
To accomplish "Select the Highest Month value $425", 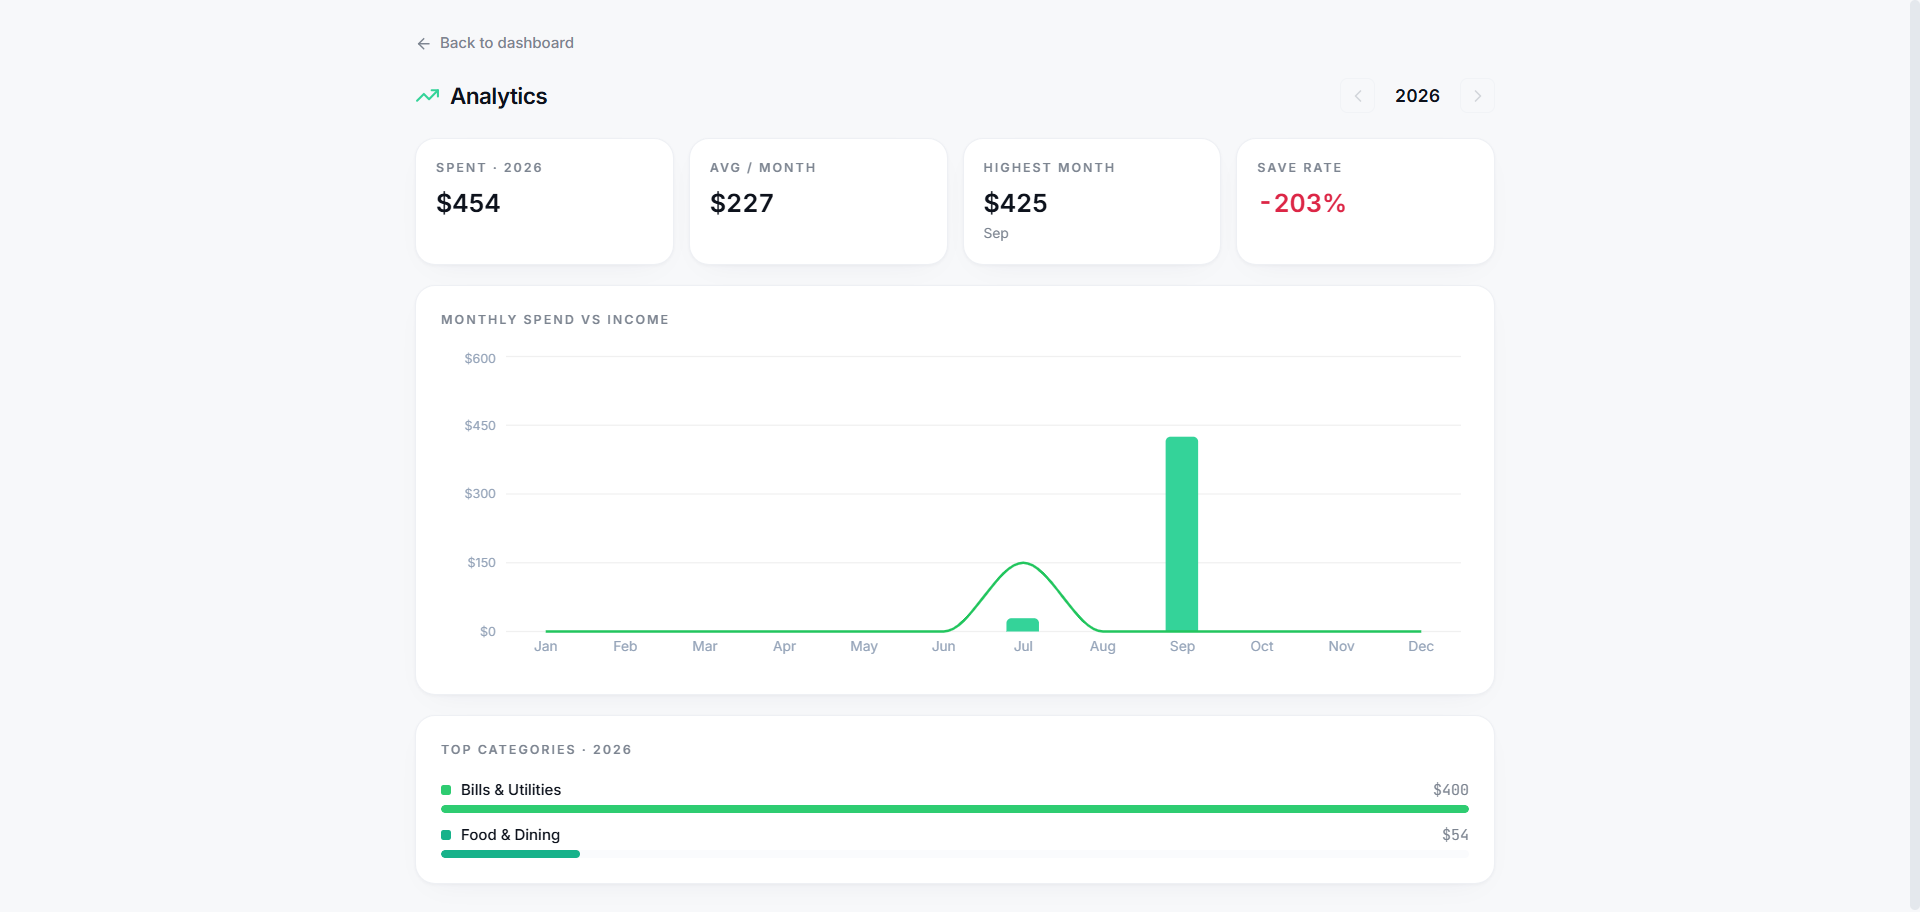I will coord(1015,203).
